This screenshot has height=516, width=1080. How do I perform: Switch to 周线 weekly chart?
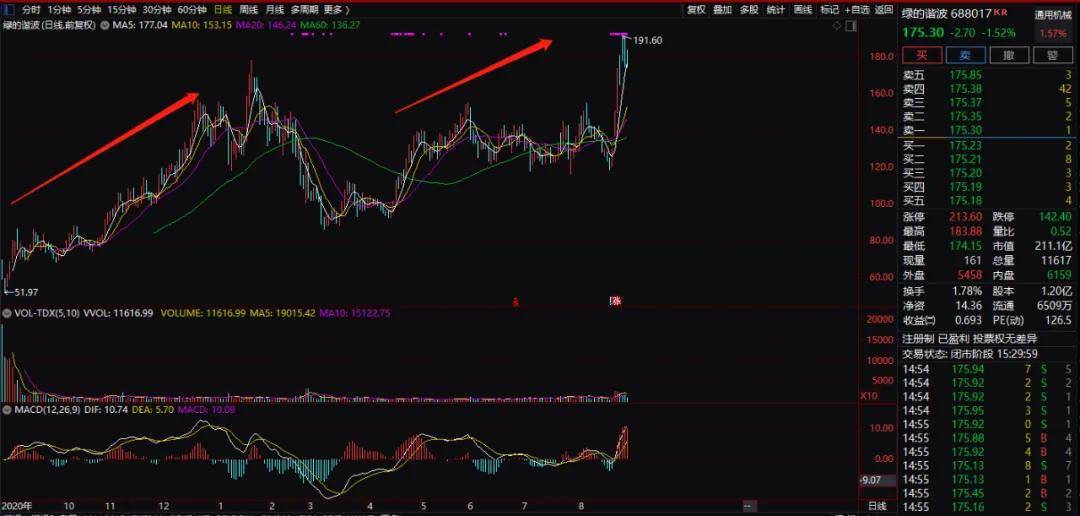tap(249, 10)
